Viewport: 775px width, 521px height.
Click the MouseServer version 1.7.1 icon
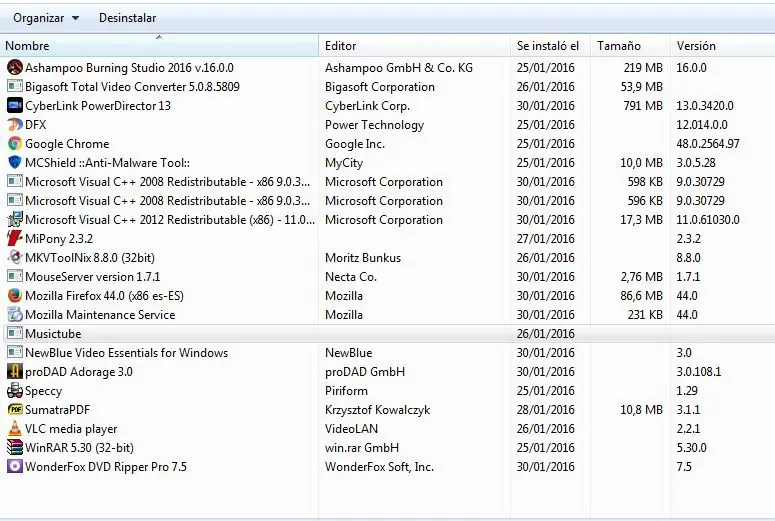click(15, 276)
